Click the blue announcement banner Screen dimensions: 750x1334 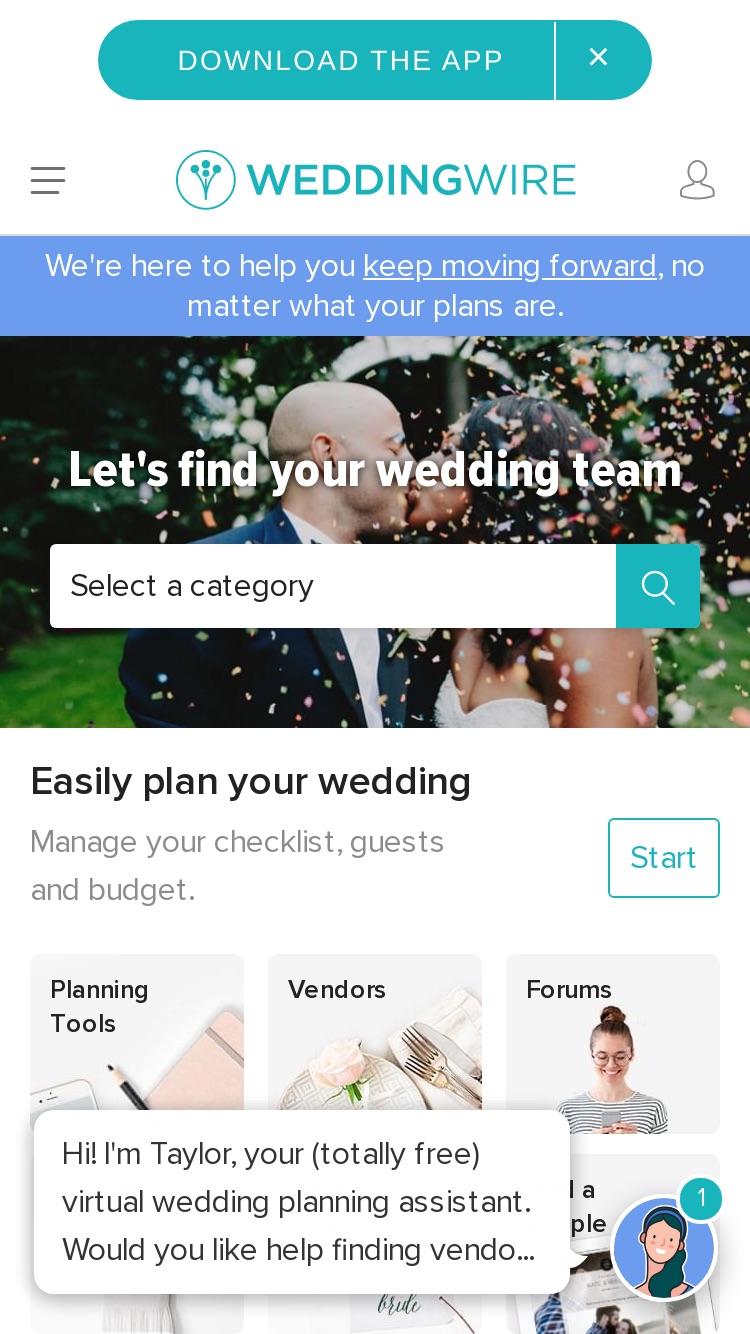point(375,286)
